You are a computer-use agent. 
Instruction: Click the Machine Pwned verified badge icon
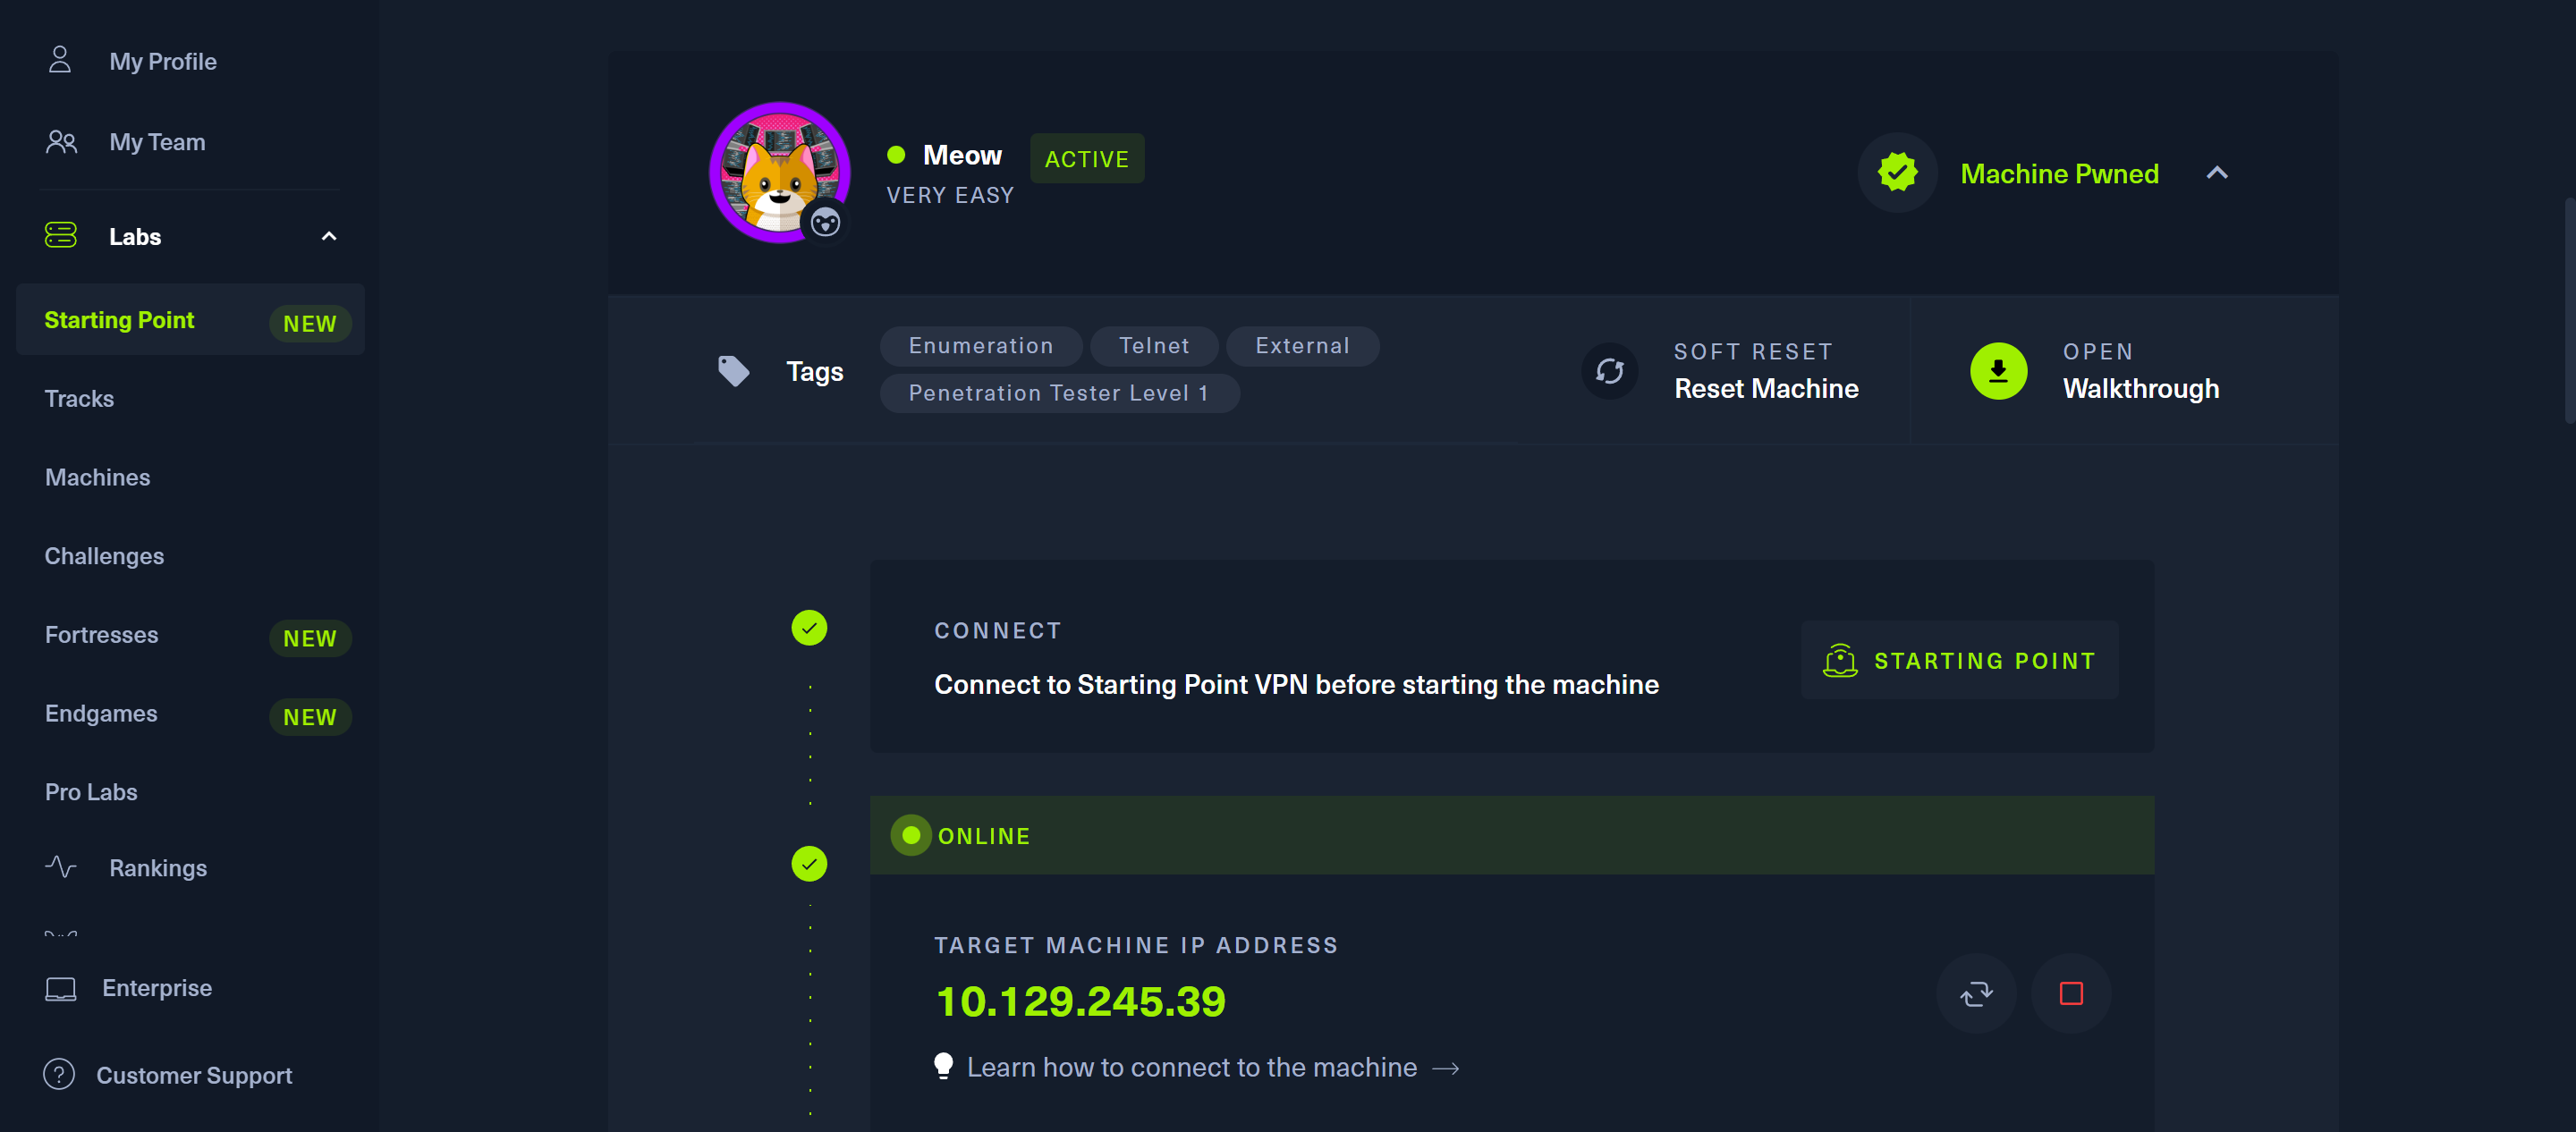tap(1897, 173)
